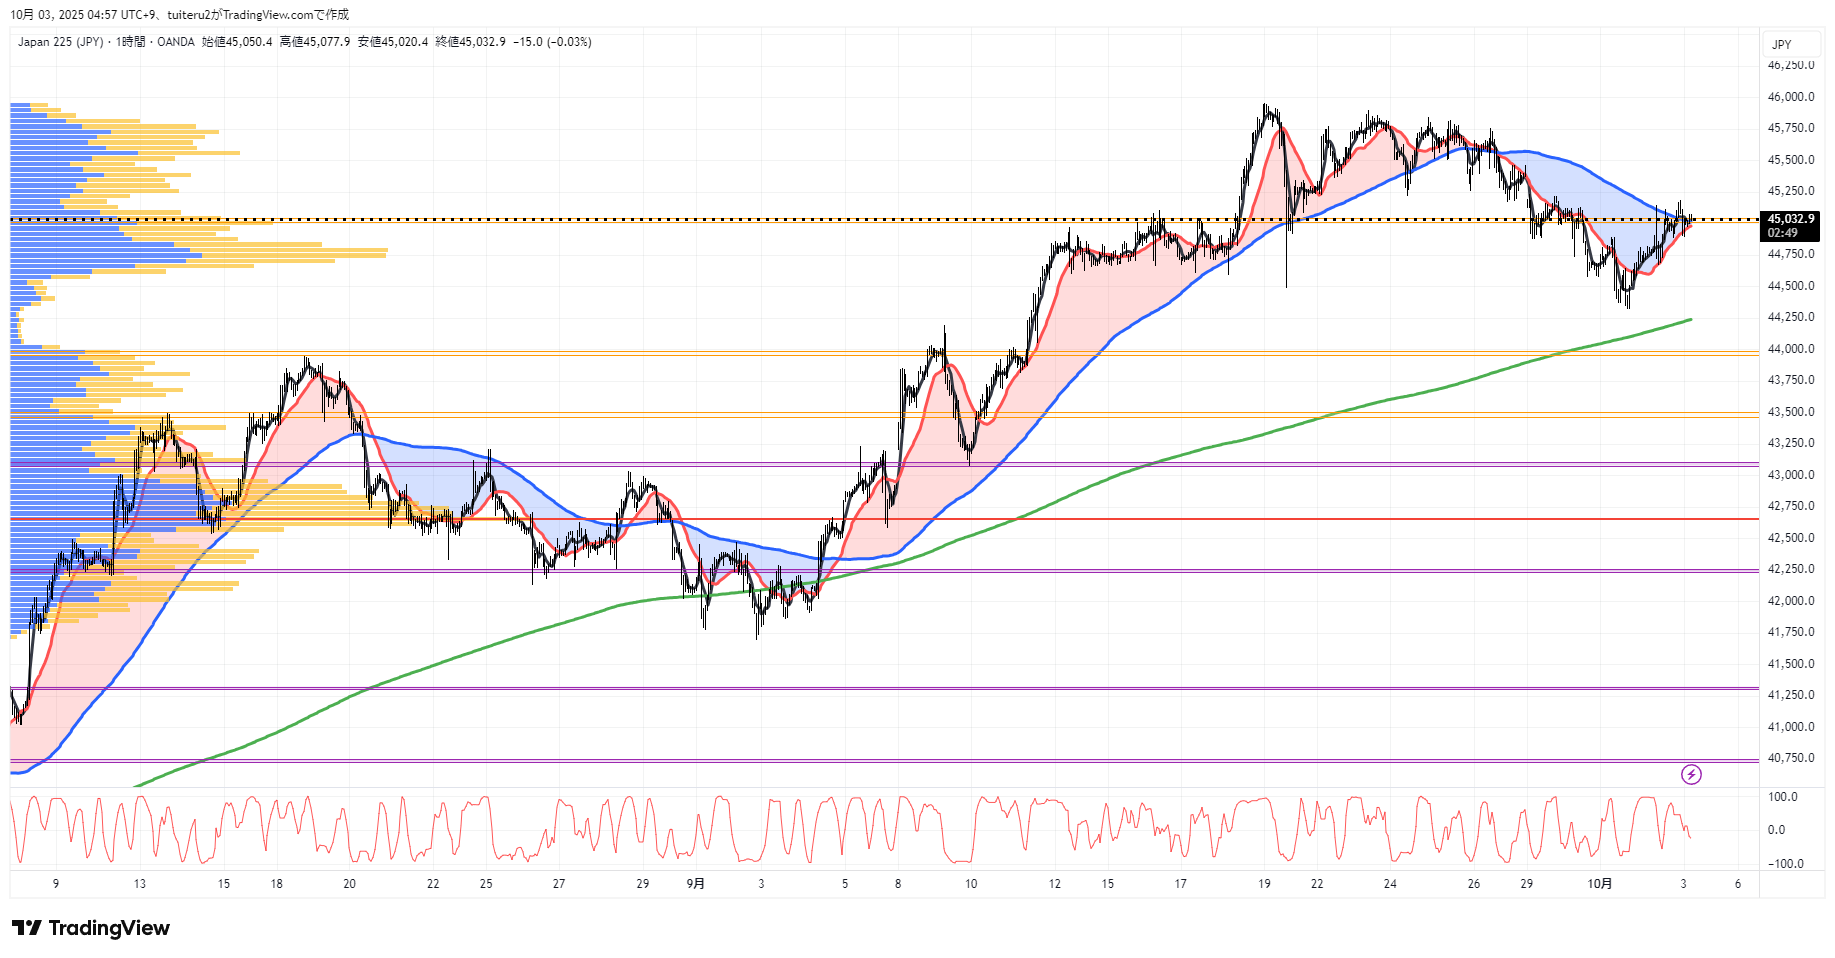
Task: Click the 44,000.0 price axis label
Action: point(1790,349)
